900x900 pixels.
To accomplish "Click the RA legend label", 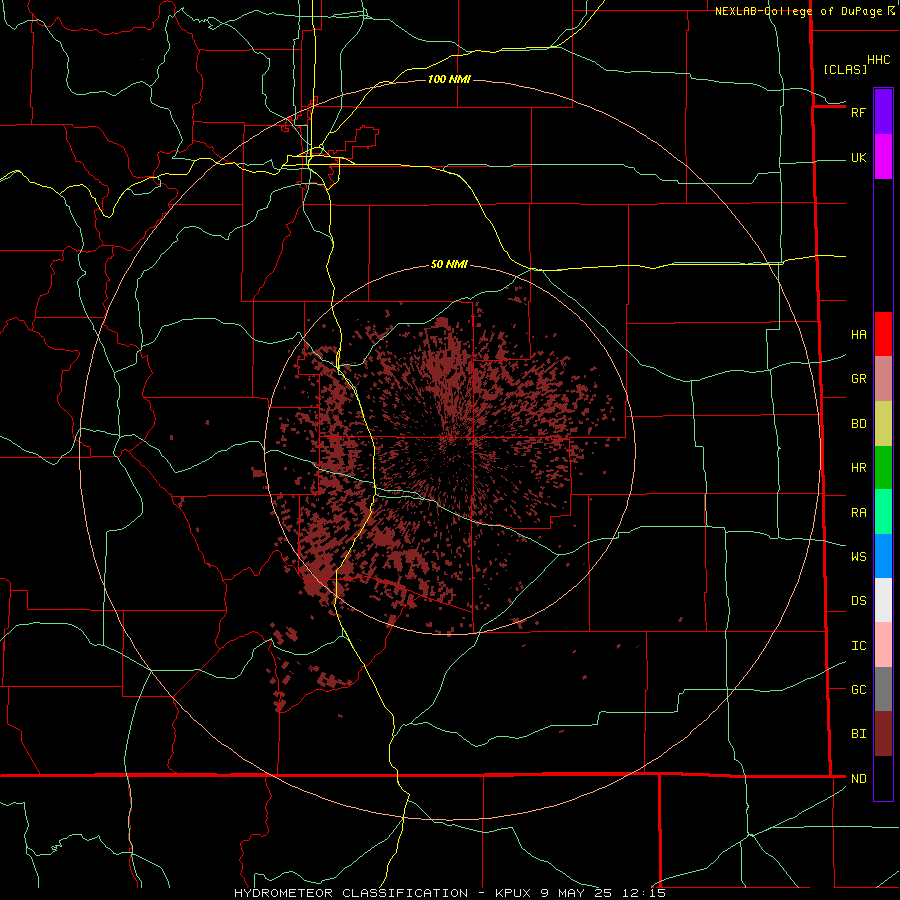I will coord(858,512).
